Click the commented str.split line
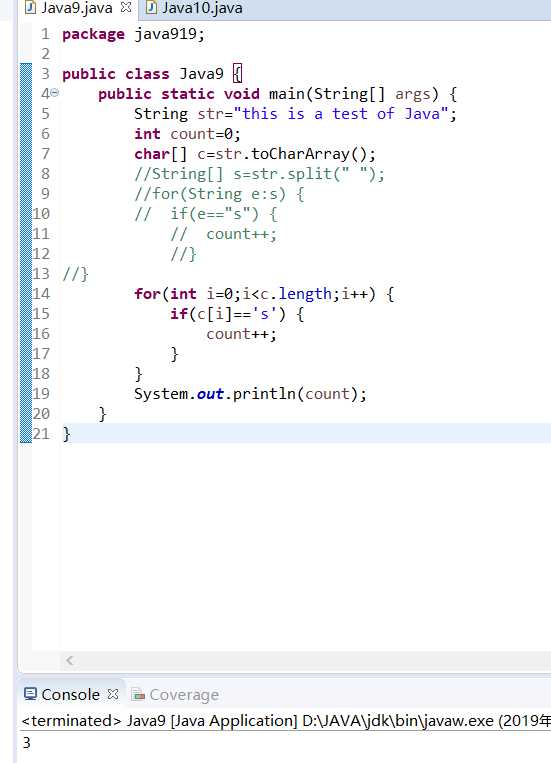This screenshot has height=763, width=551. pyautogui.click(x=259, y=174)
